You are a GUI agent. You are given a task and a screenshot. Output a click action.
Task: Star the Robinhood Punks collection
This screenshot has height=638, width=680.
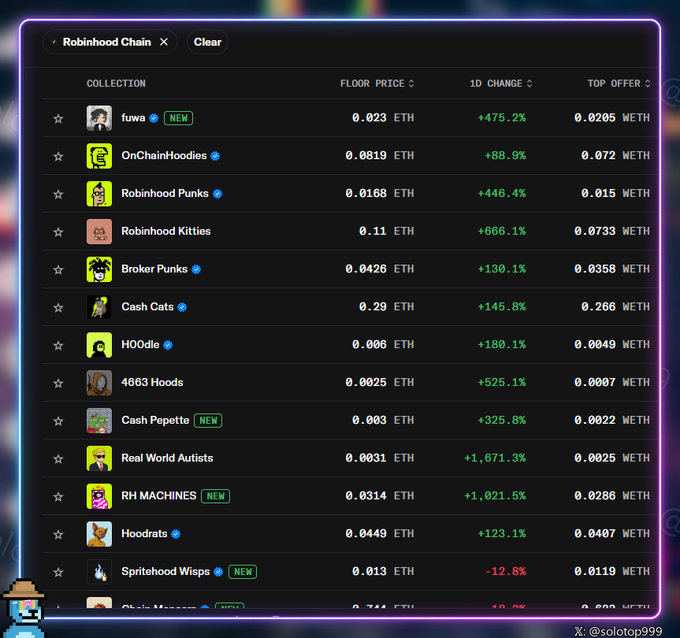[x=58, y=194]
